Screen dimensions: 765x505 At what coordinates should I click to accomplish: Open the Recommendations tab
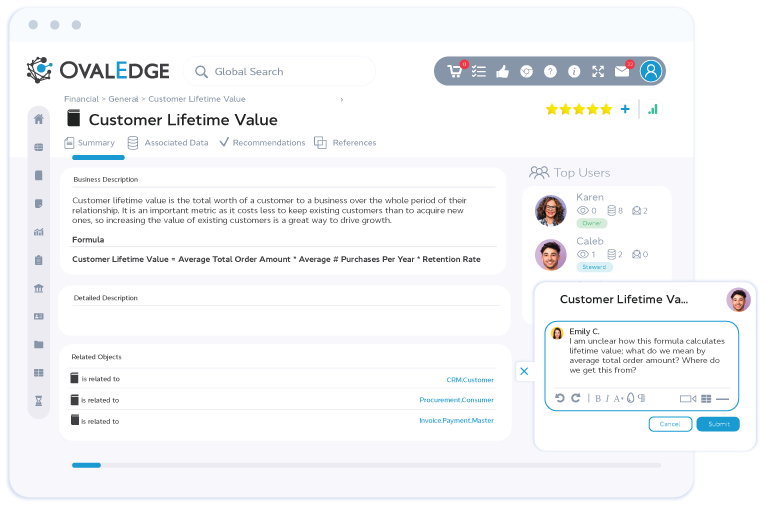[x=262, y=142]
